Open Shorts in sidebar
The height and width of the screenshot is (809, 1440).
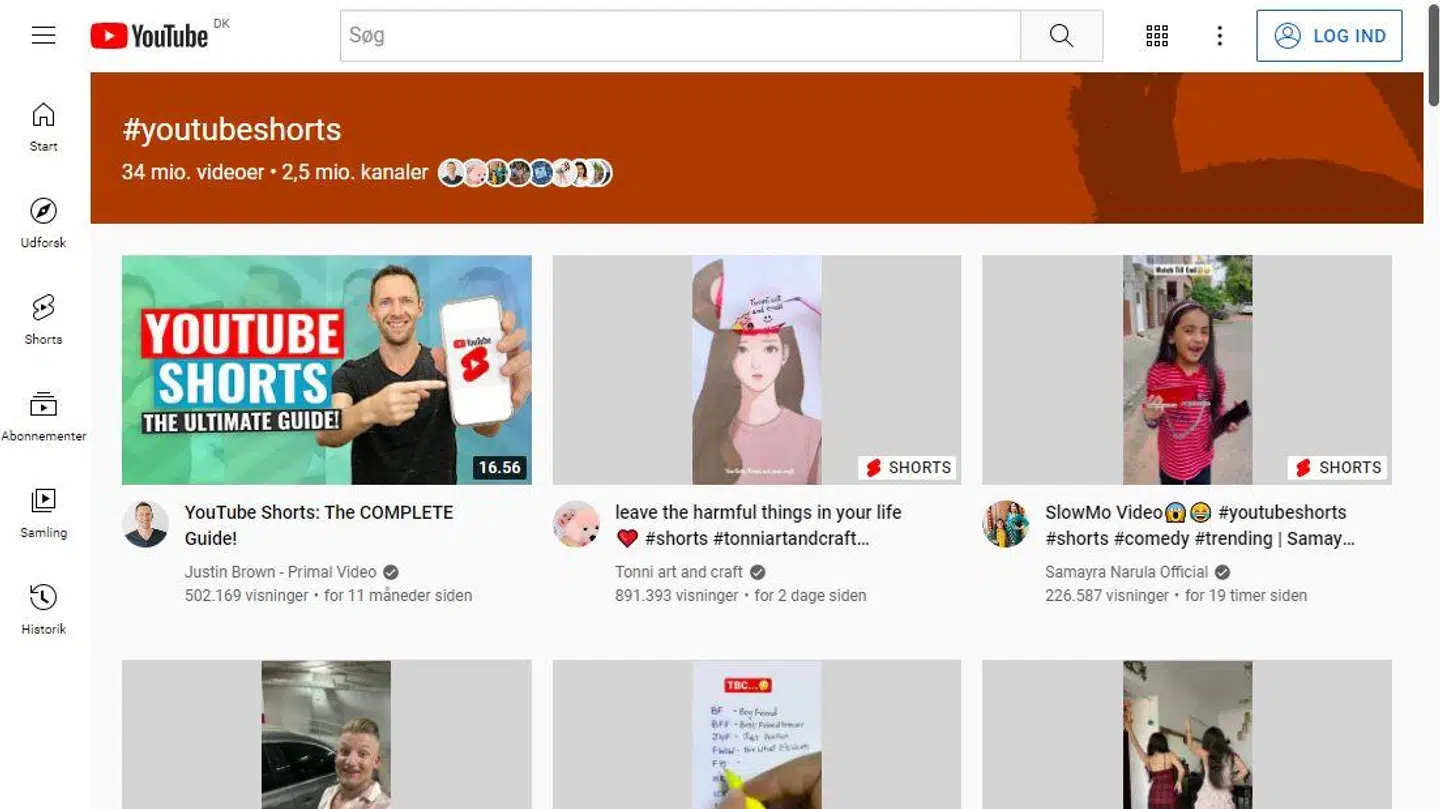pos(43,319)
